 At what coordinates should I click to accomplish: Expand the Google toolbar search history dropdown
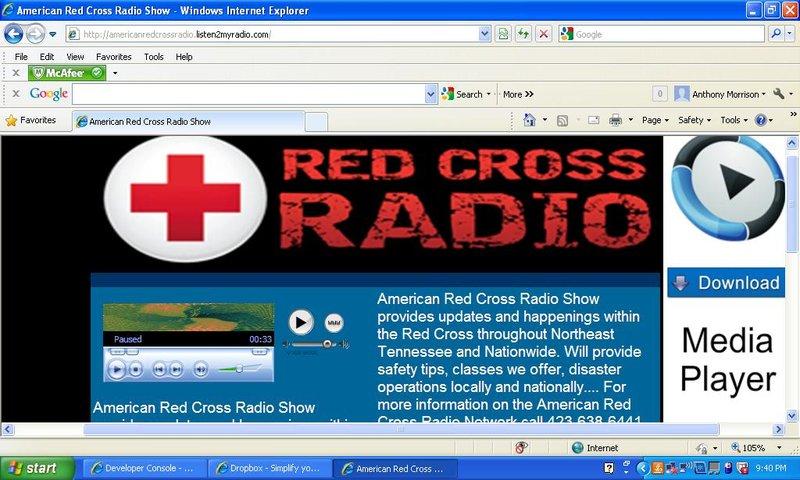pyautogui.click(x=431, y=94)
